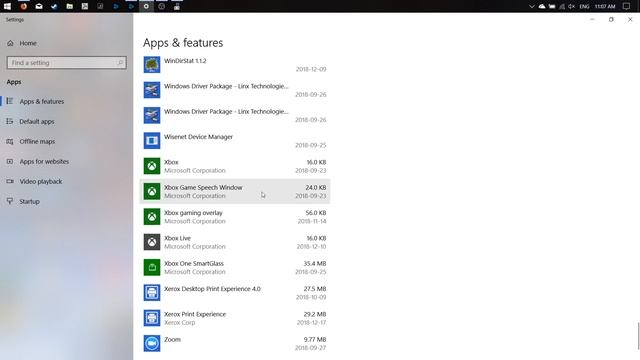The image size is (640, 360).
Task: Select the WinDirStat 1.1.2 tree icon
Action: coord(152,64)
